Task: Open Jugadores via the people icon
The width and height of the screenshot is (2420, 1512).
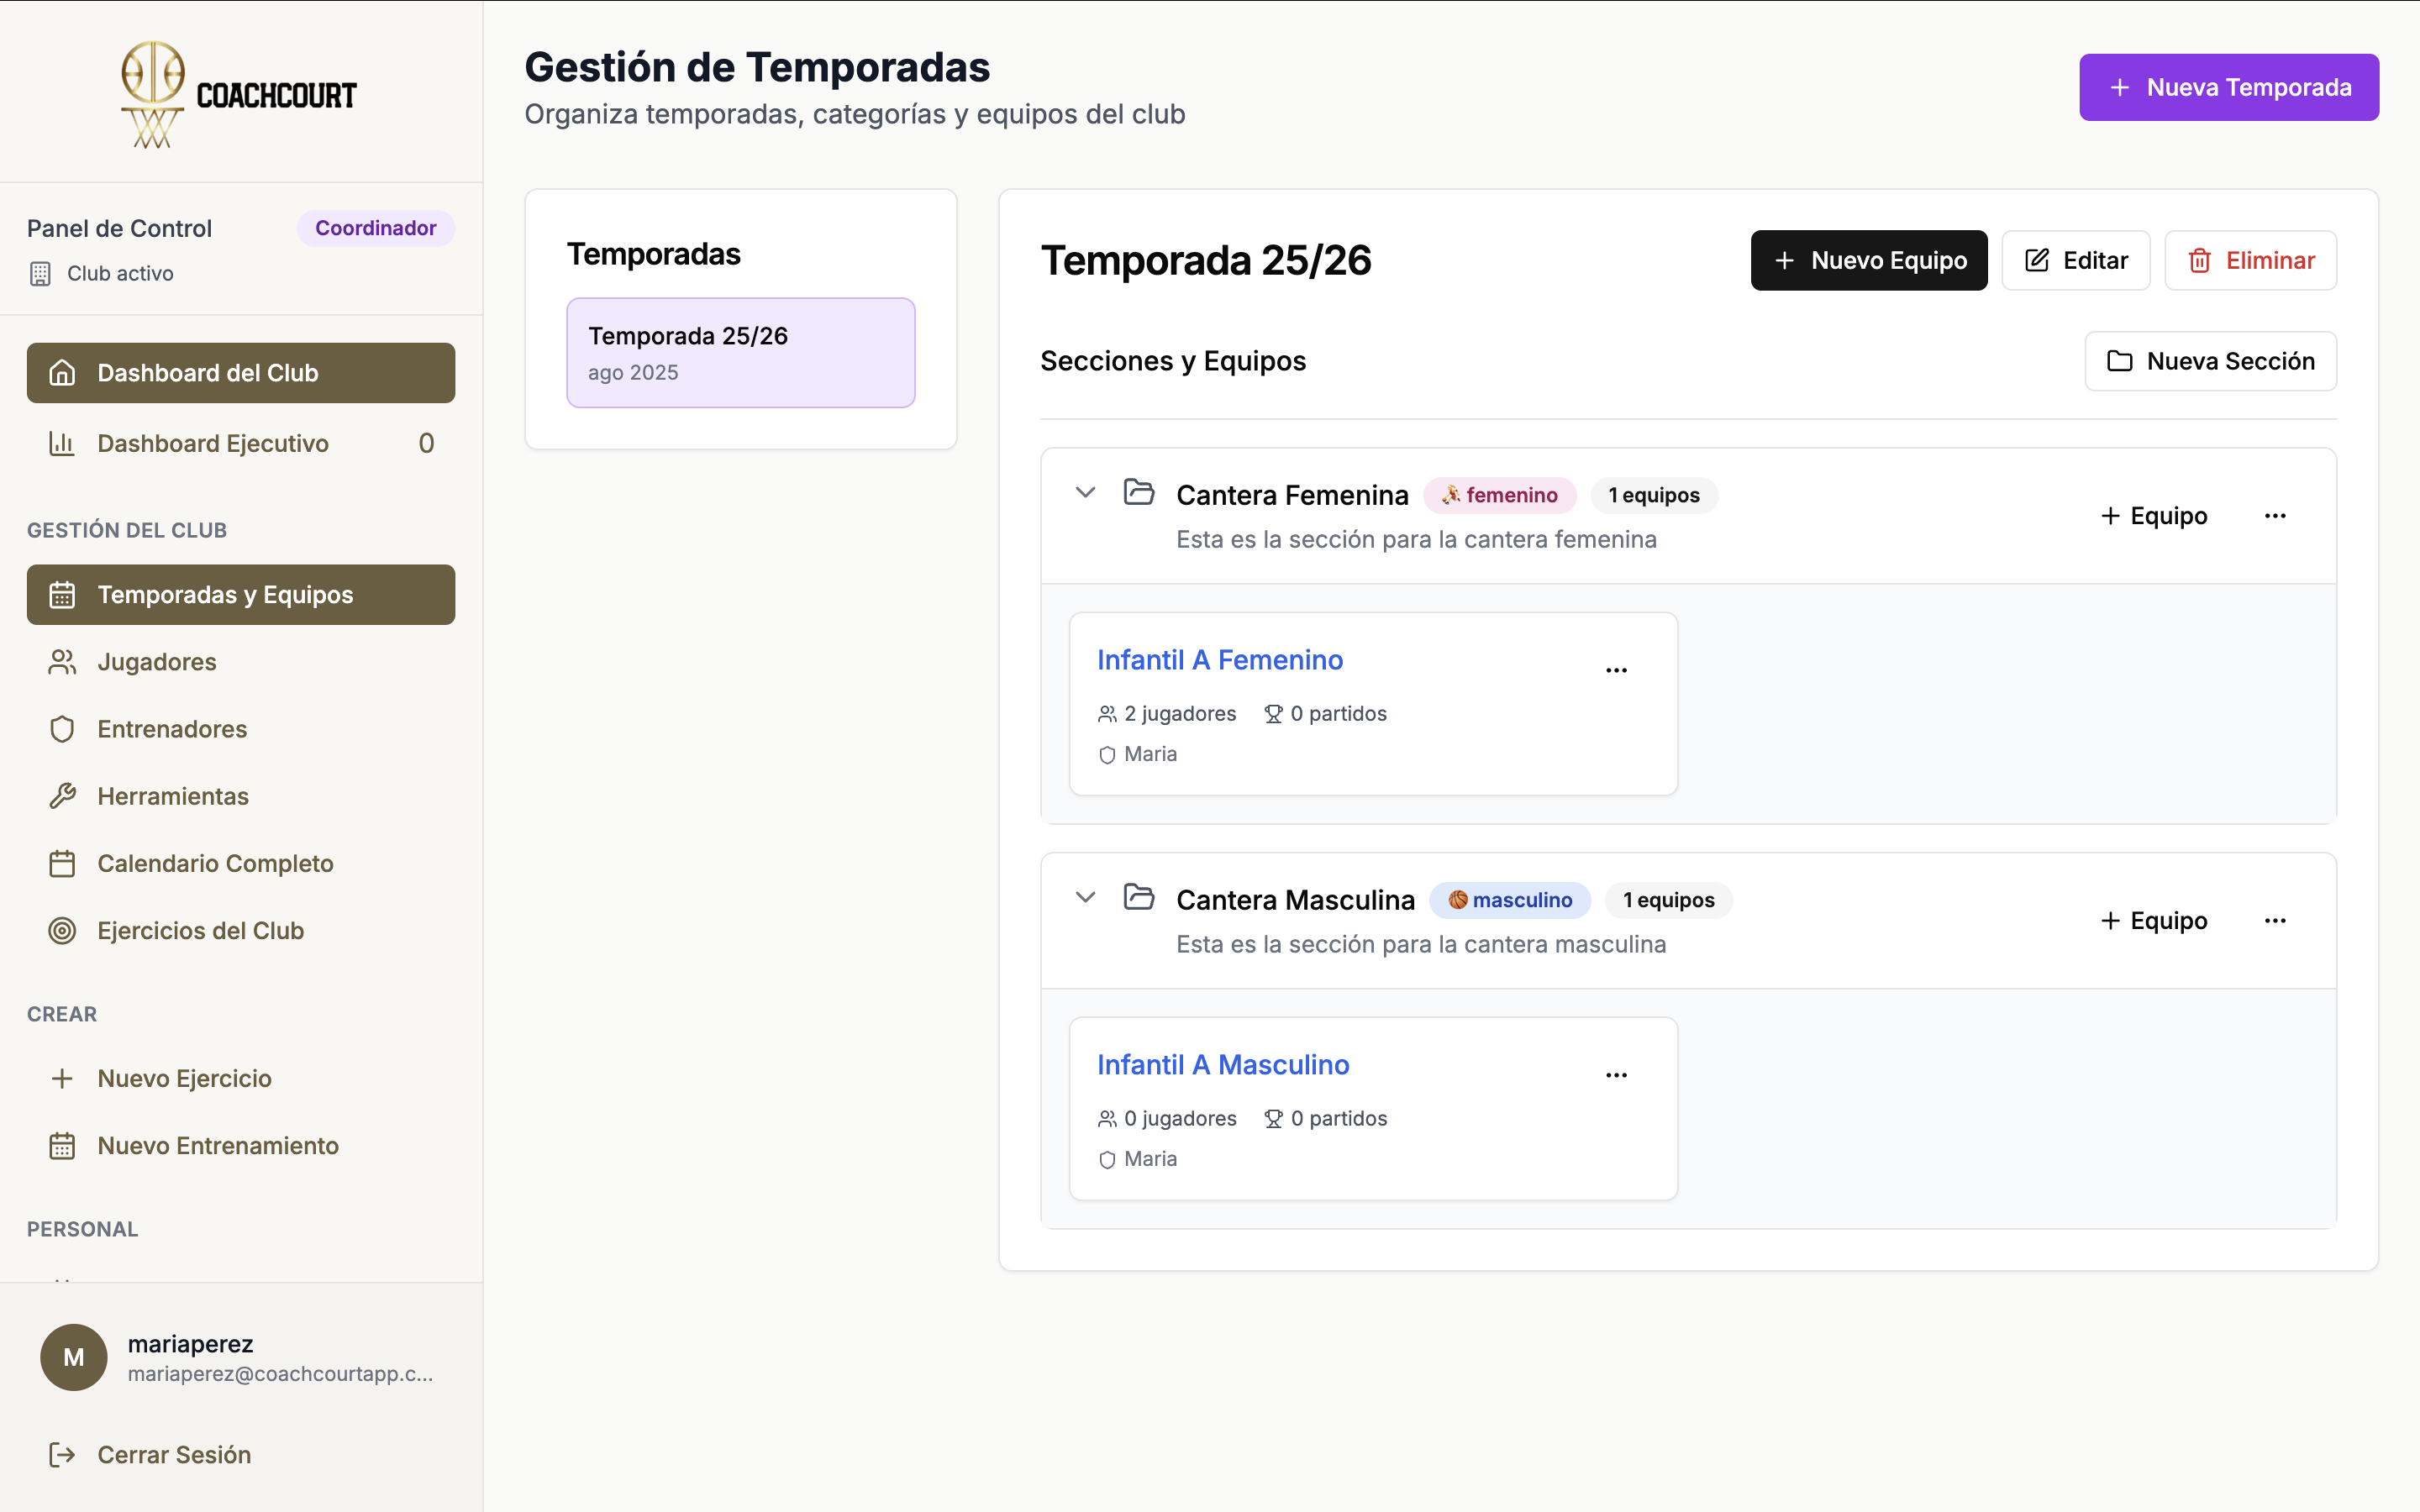Action: coord(63,661)
